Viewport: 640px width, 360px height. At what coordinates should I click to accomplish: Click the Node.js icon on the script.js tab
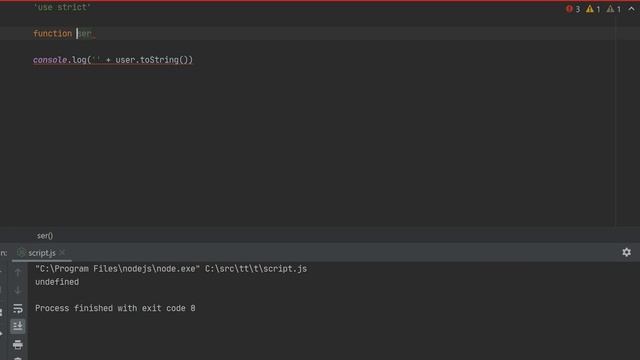pyautogui.click(x=21, y=253)
